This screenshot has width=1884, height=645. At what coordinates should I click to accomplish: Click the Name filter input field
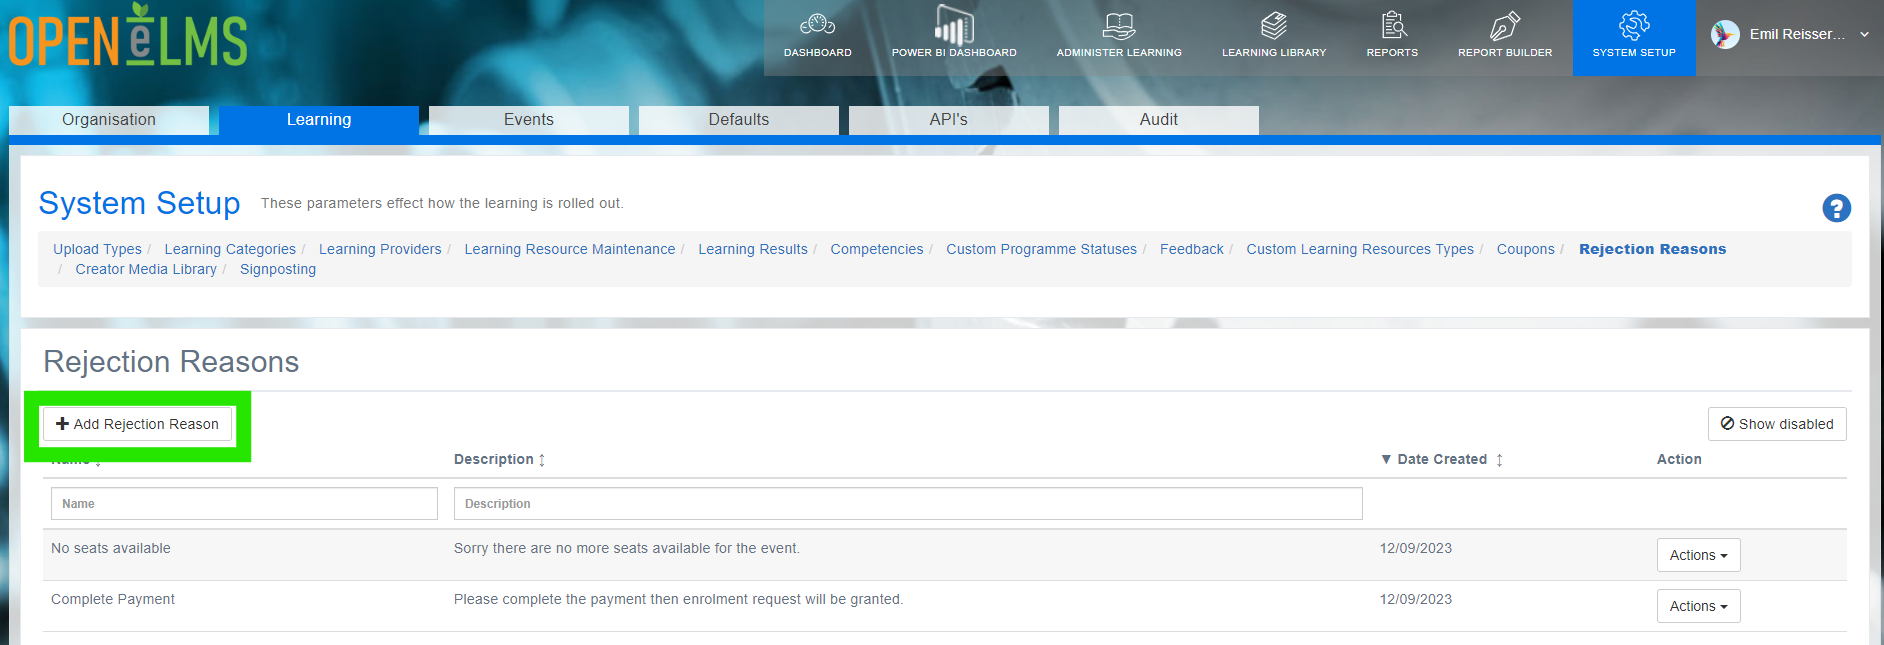[244, 504]
